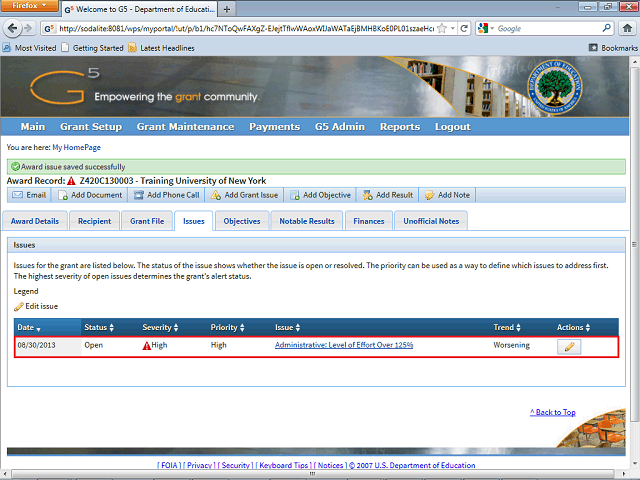Click the red alert icon beside Award Record
This screenshot has width=640, height=480.
coord(71,181)
